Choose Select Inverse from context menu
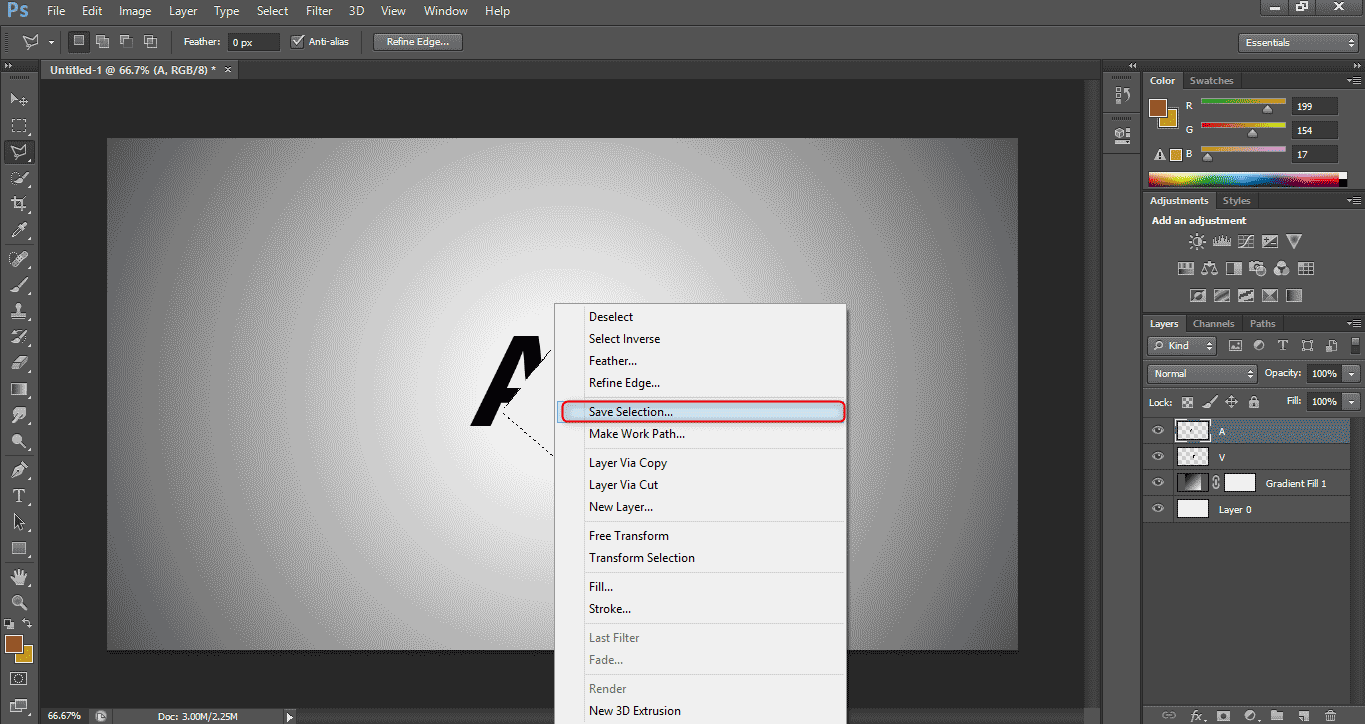The width and height of the screenshot is (1365, 724). click(702, 339)
